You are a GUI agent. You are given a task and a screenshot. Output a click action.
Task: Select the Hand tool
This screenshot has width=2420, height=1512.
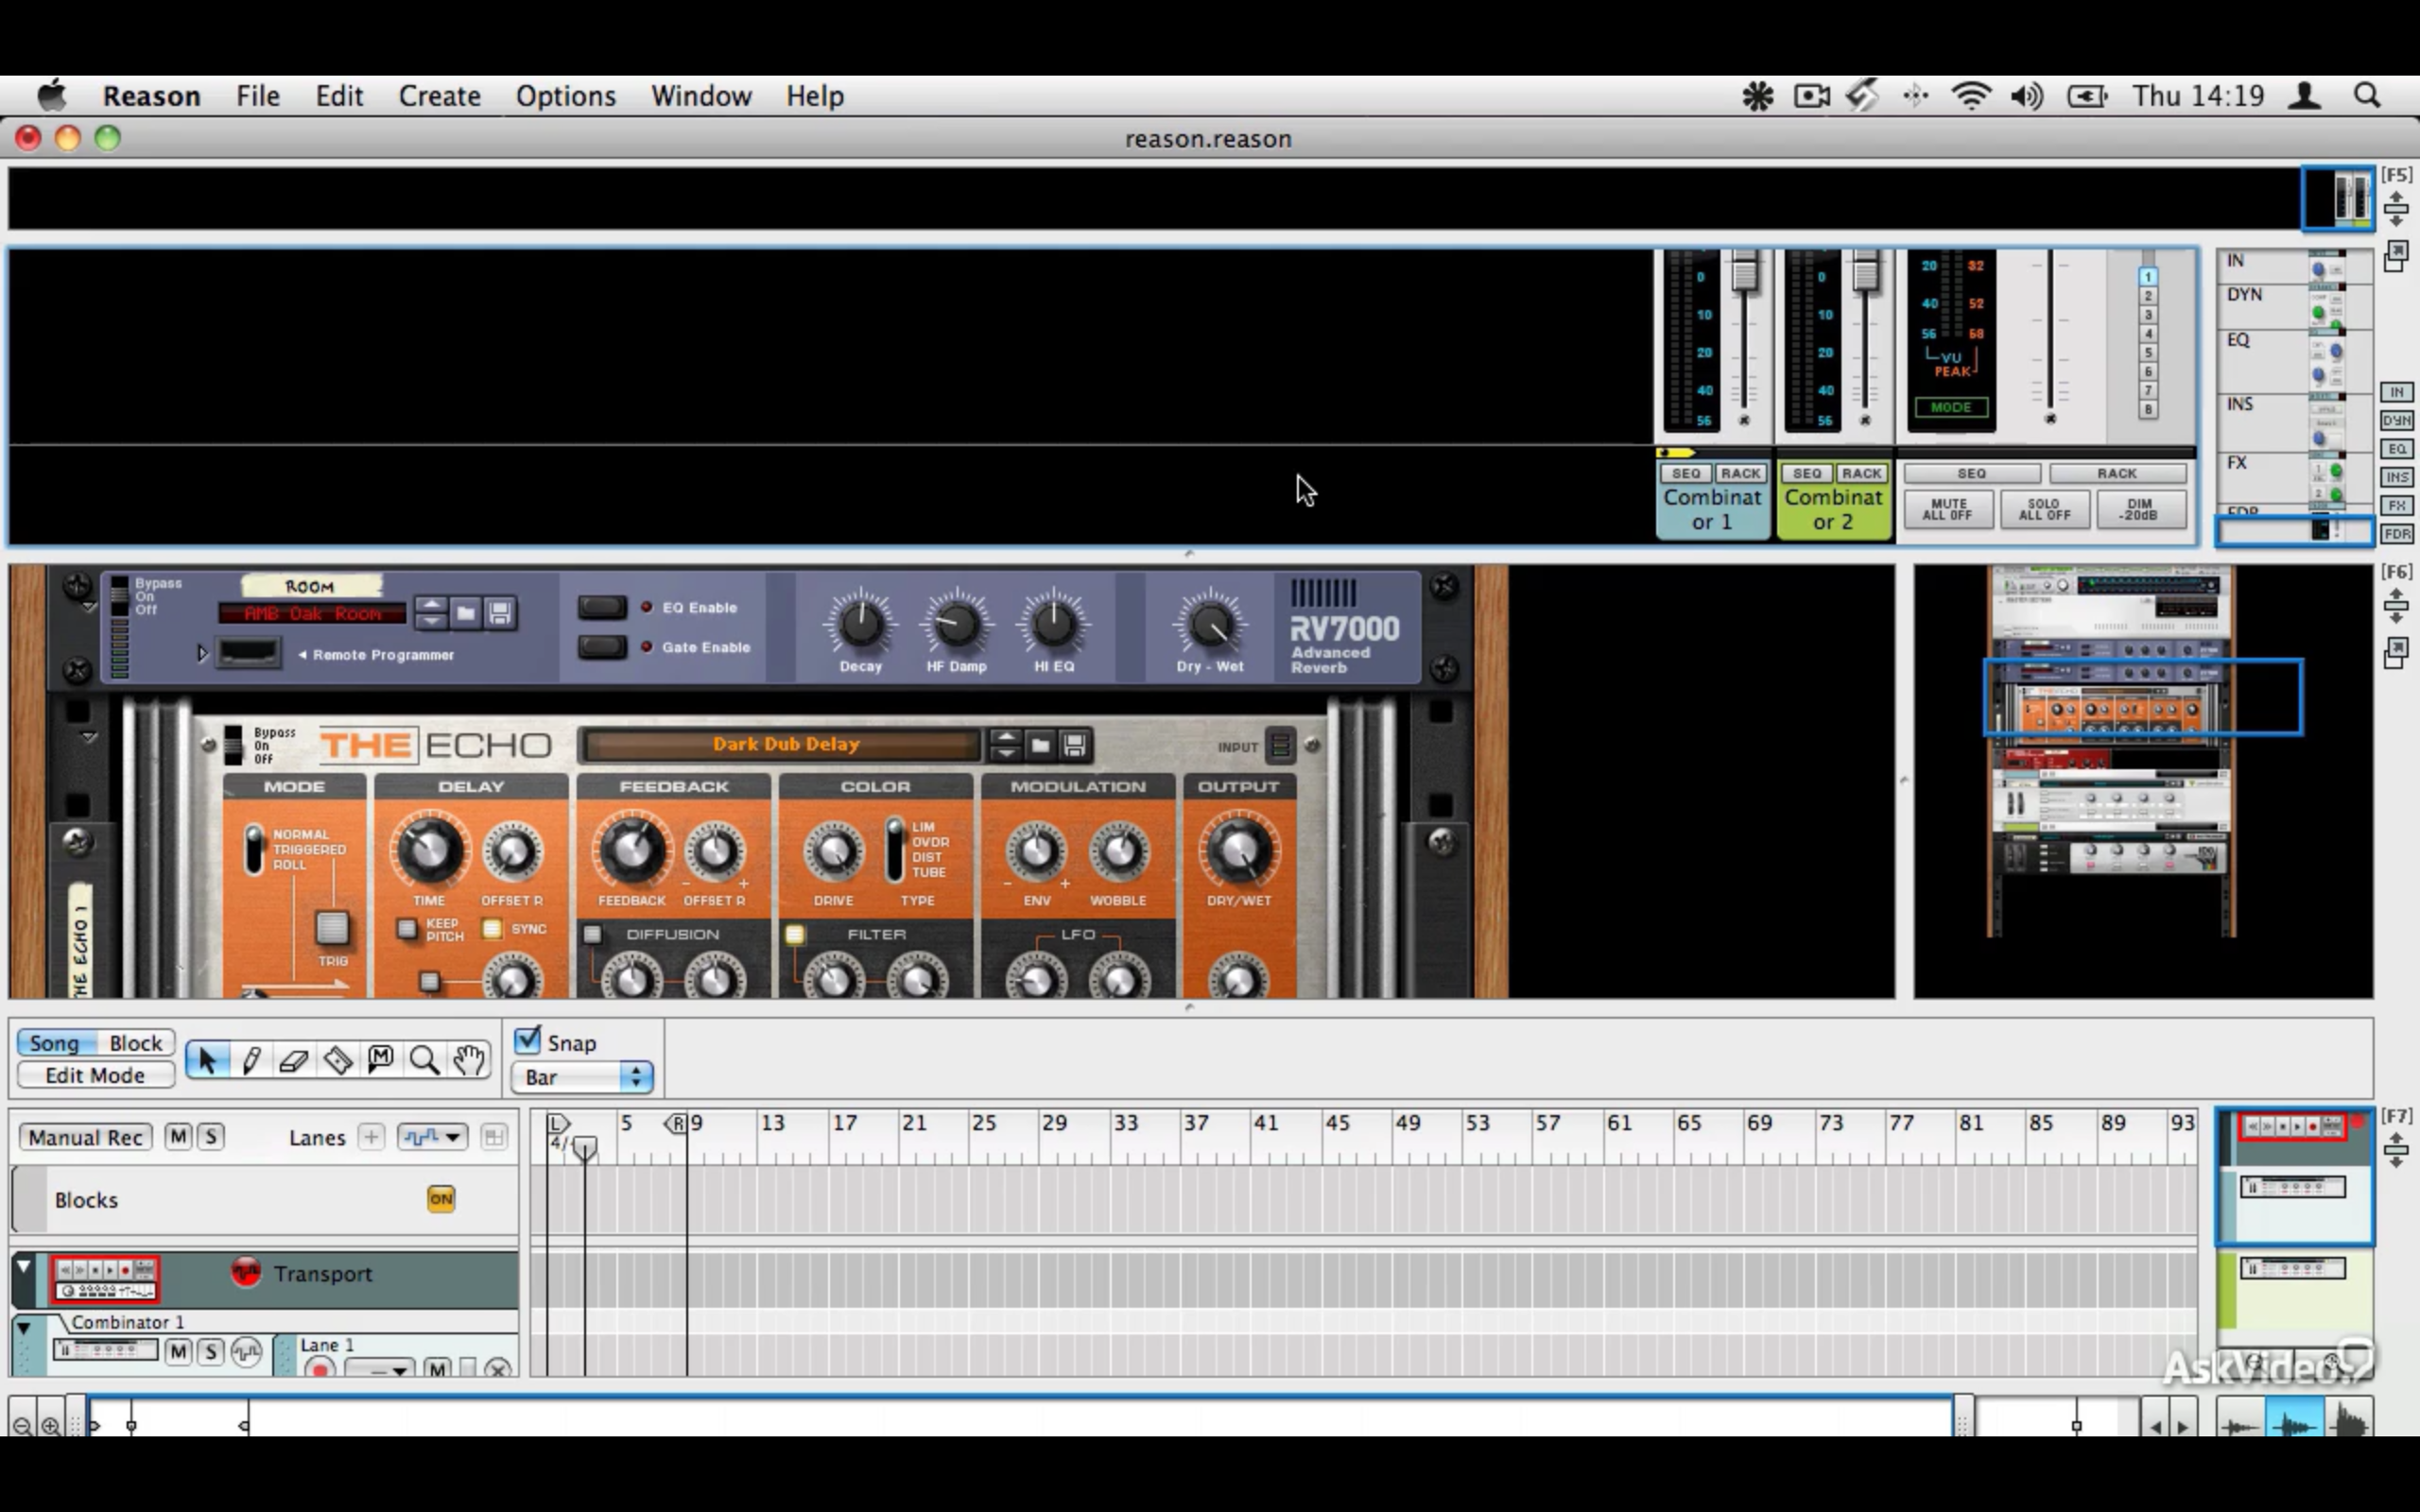click(469, 1060)
